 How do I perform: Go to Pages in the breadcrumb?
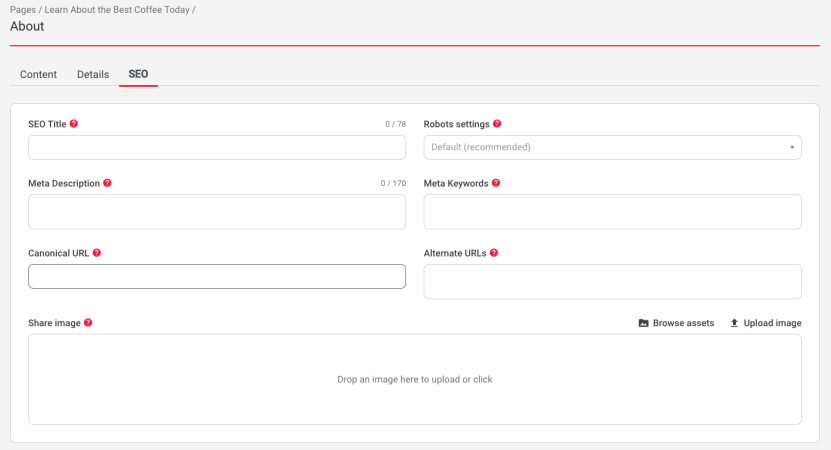point(23,10)
